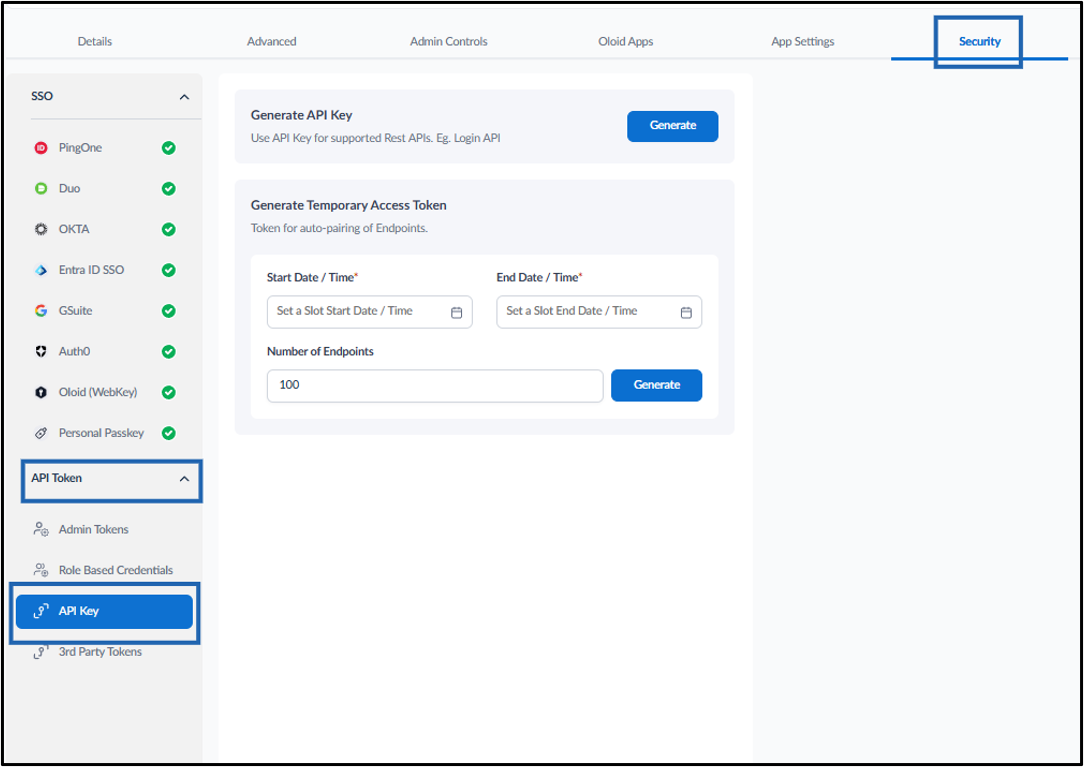Image resolution: width=1084 pixels, height=767 pixels.
Task: Click the 'Number of Endpoints' label
Action: (x=320, y=351)
